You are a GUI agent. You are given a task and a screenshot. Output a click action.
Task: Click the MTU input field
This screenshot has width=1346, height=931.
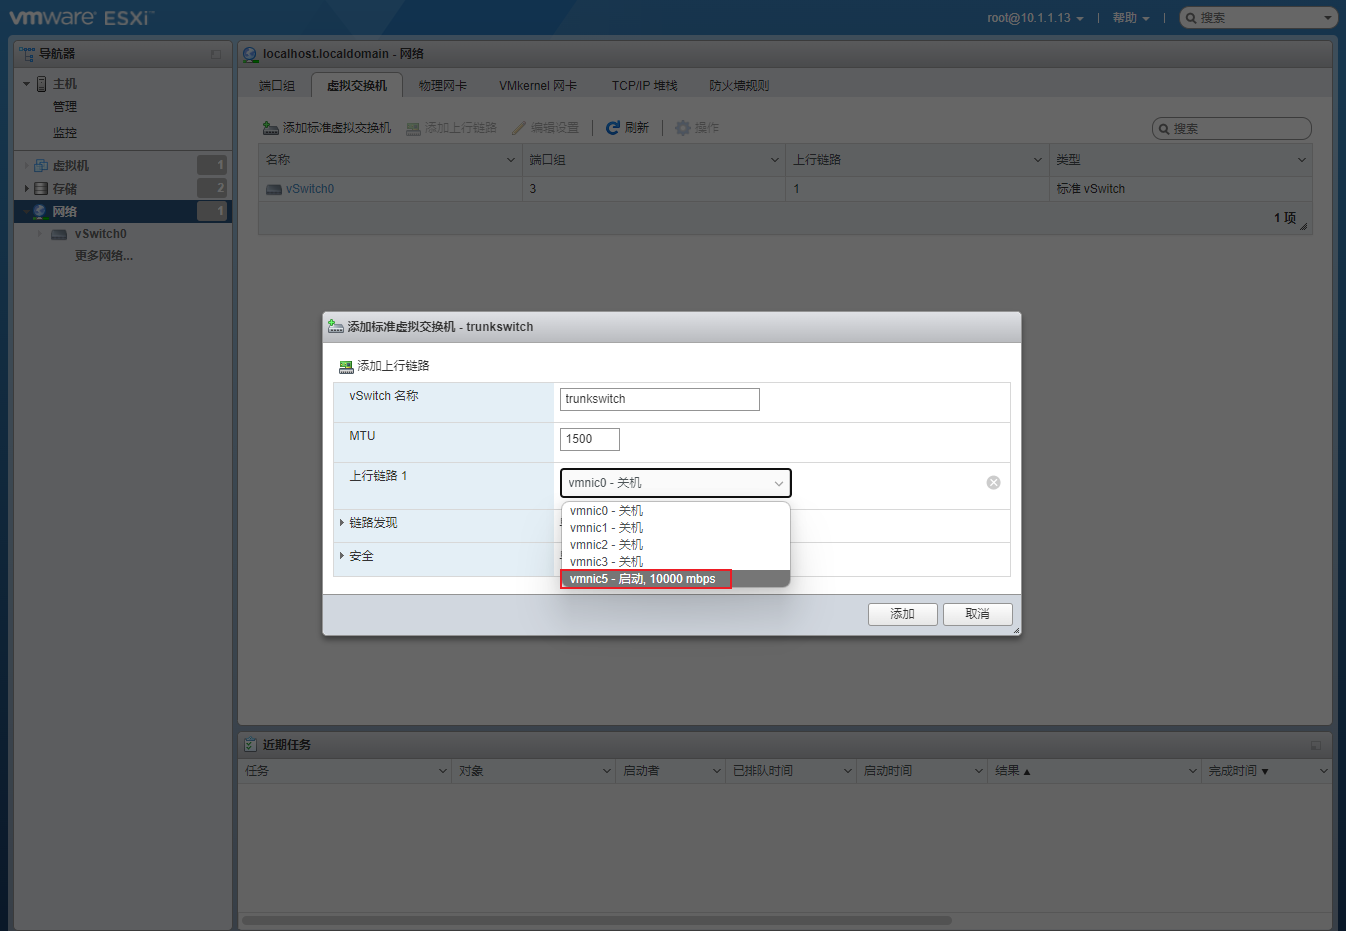coord(590,439)
